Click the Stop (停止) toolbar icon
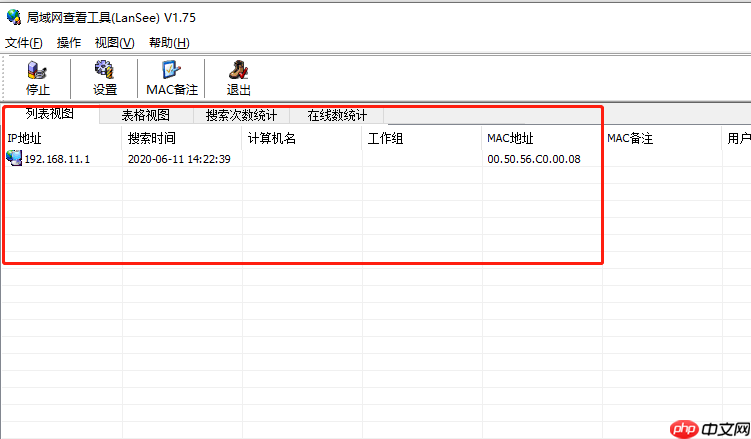 point(37,70)
